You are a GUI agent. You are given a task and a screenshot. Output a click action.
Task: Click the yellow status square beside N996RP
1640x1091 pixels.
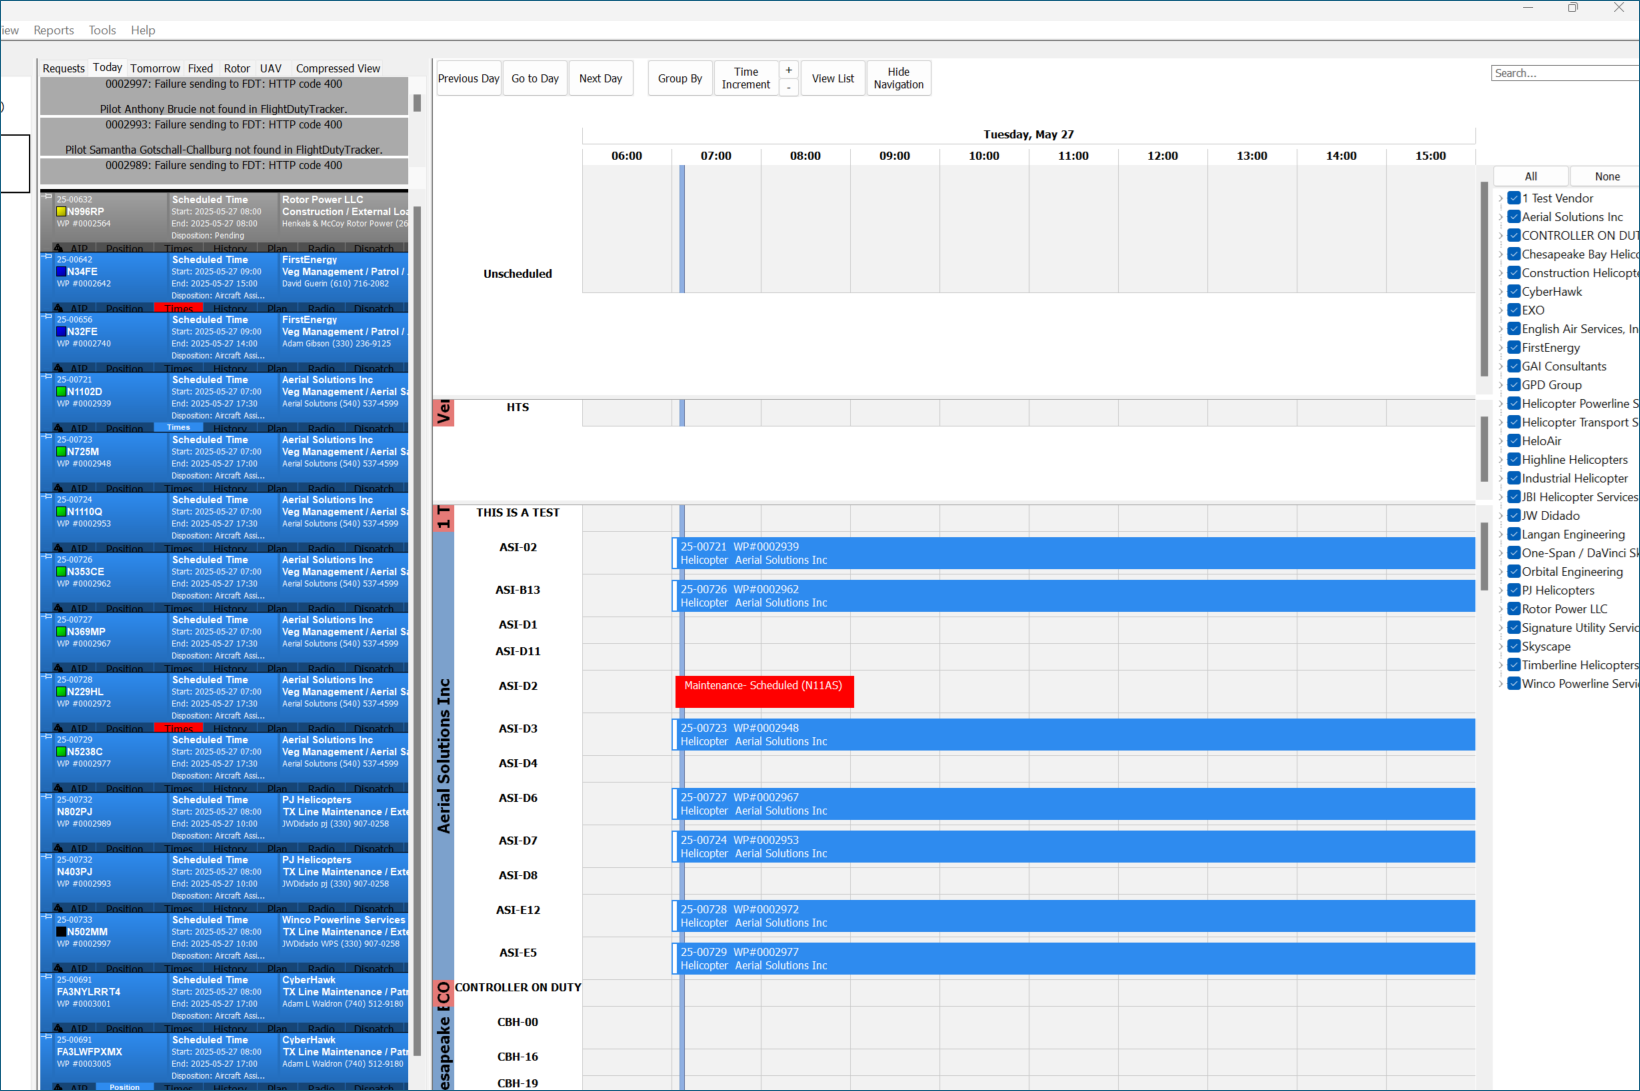tap(61, 212)
